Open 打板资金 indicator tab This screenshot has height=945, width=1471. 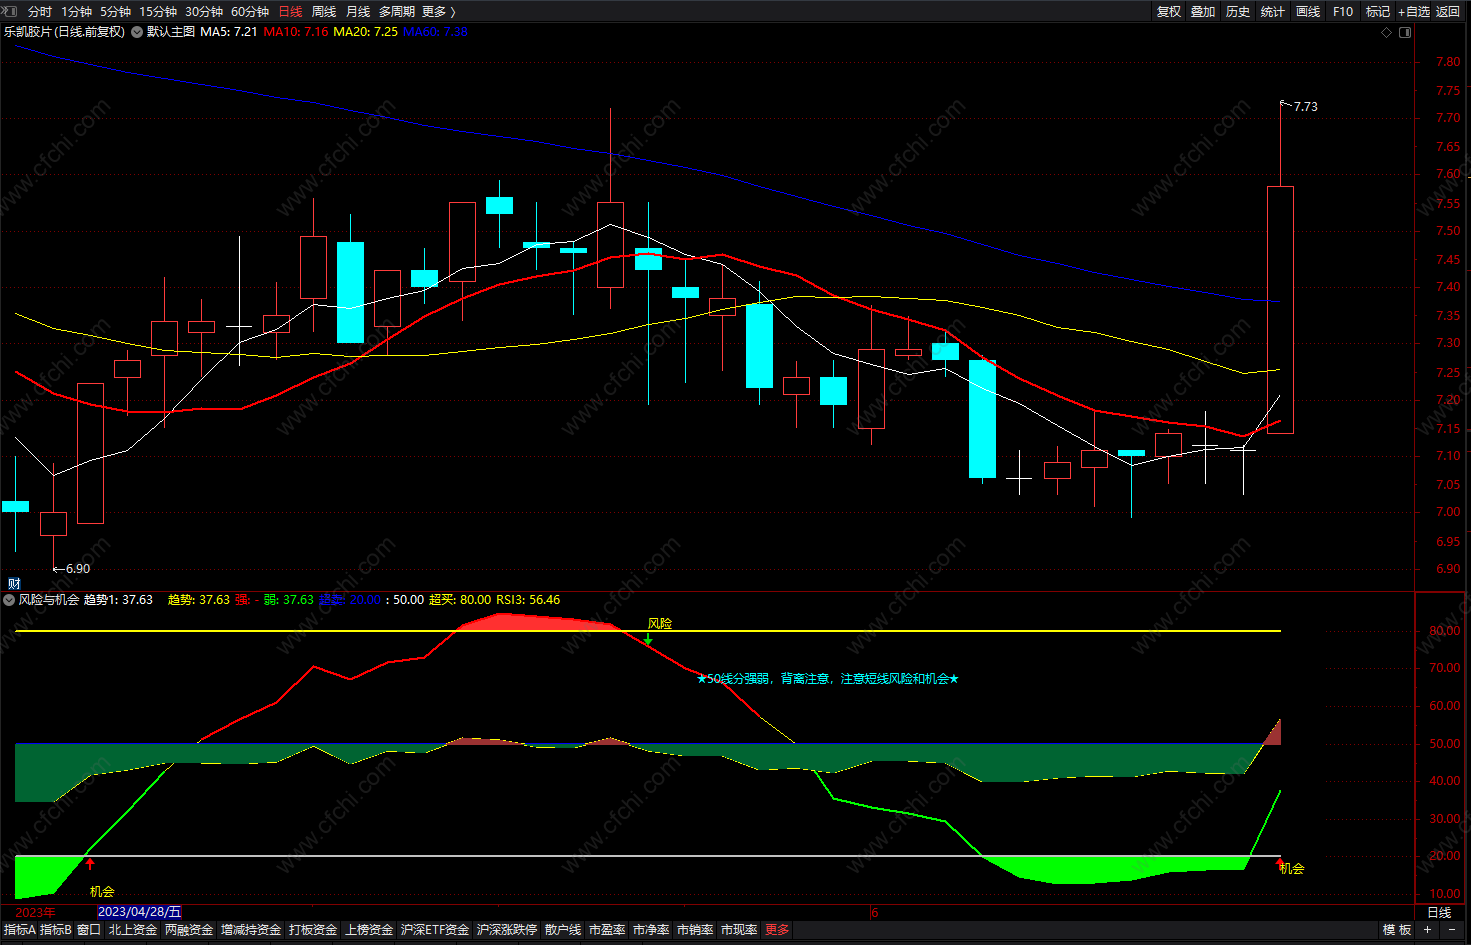(313, 930)
